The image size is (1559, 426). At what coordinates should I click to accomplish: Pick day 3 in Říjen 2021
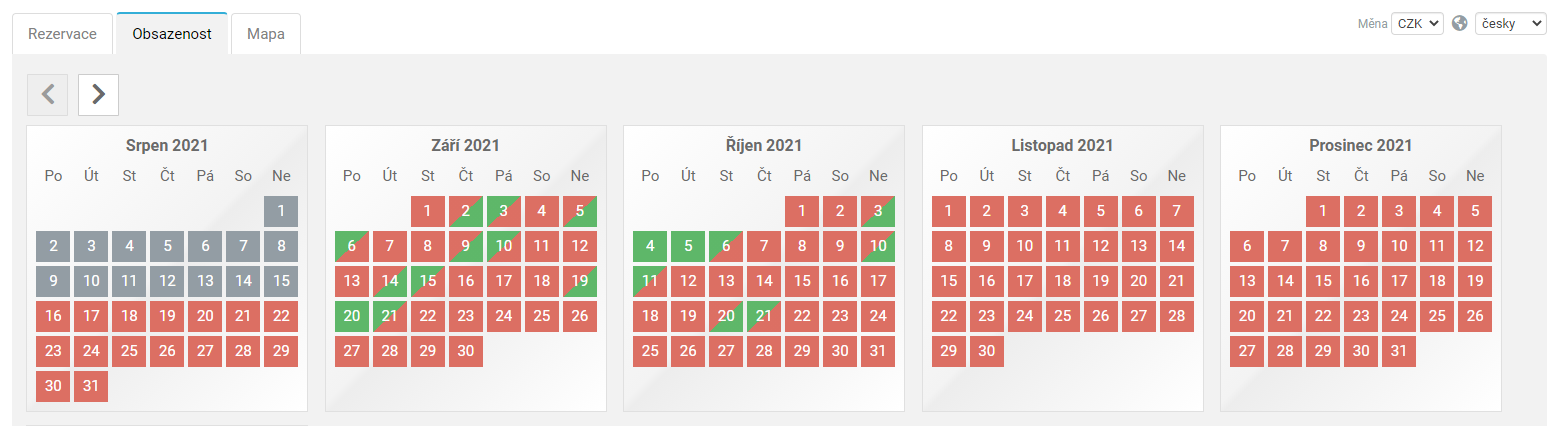[878, 212]
